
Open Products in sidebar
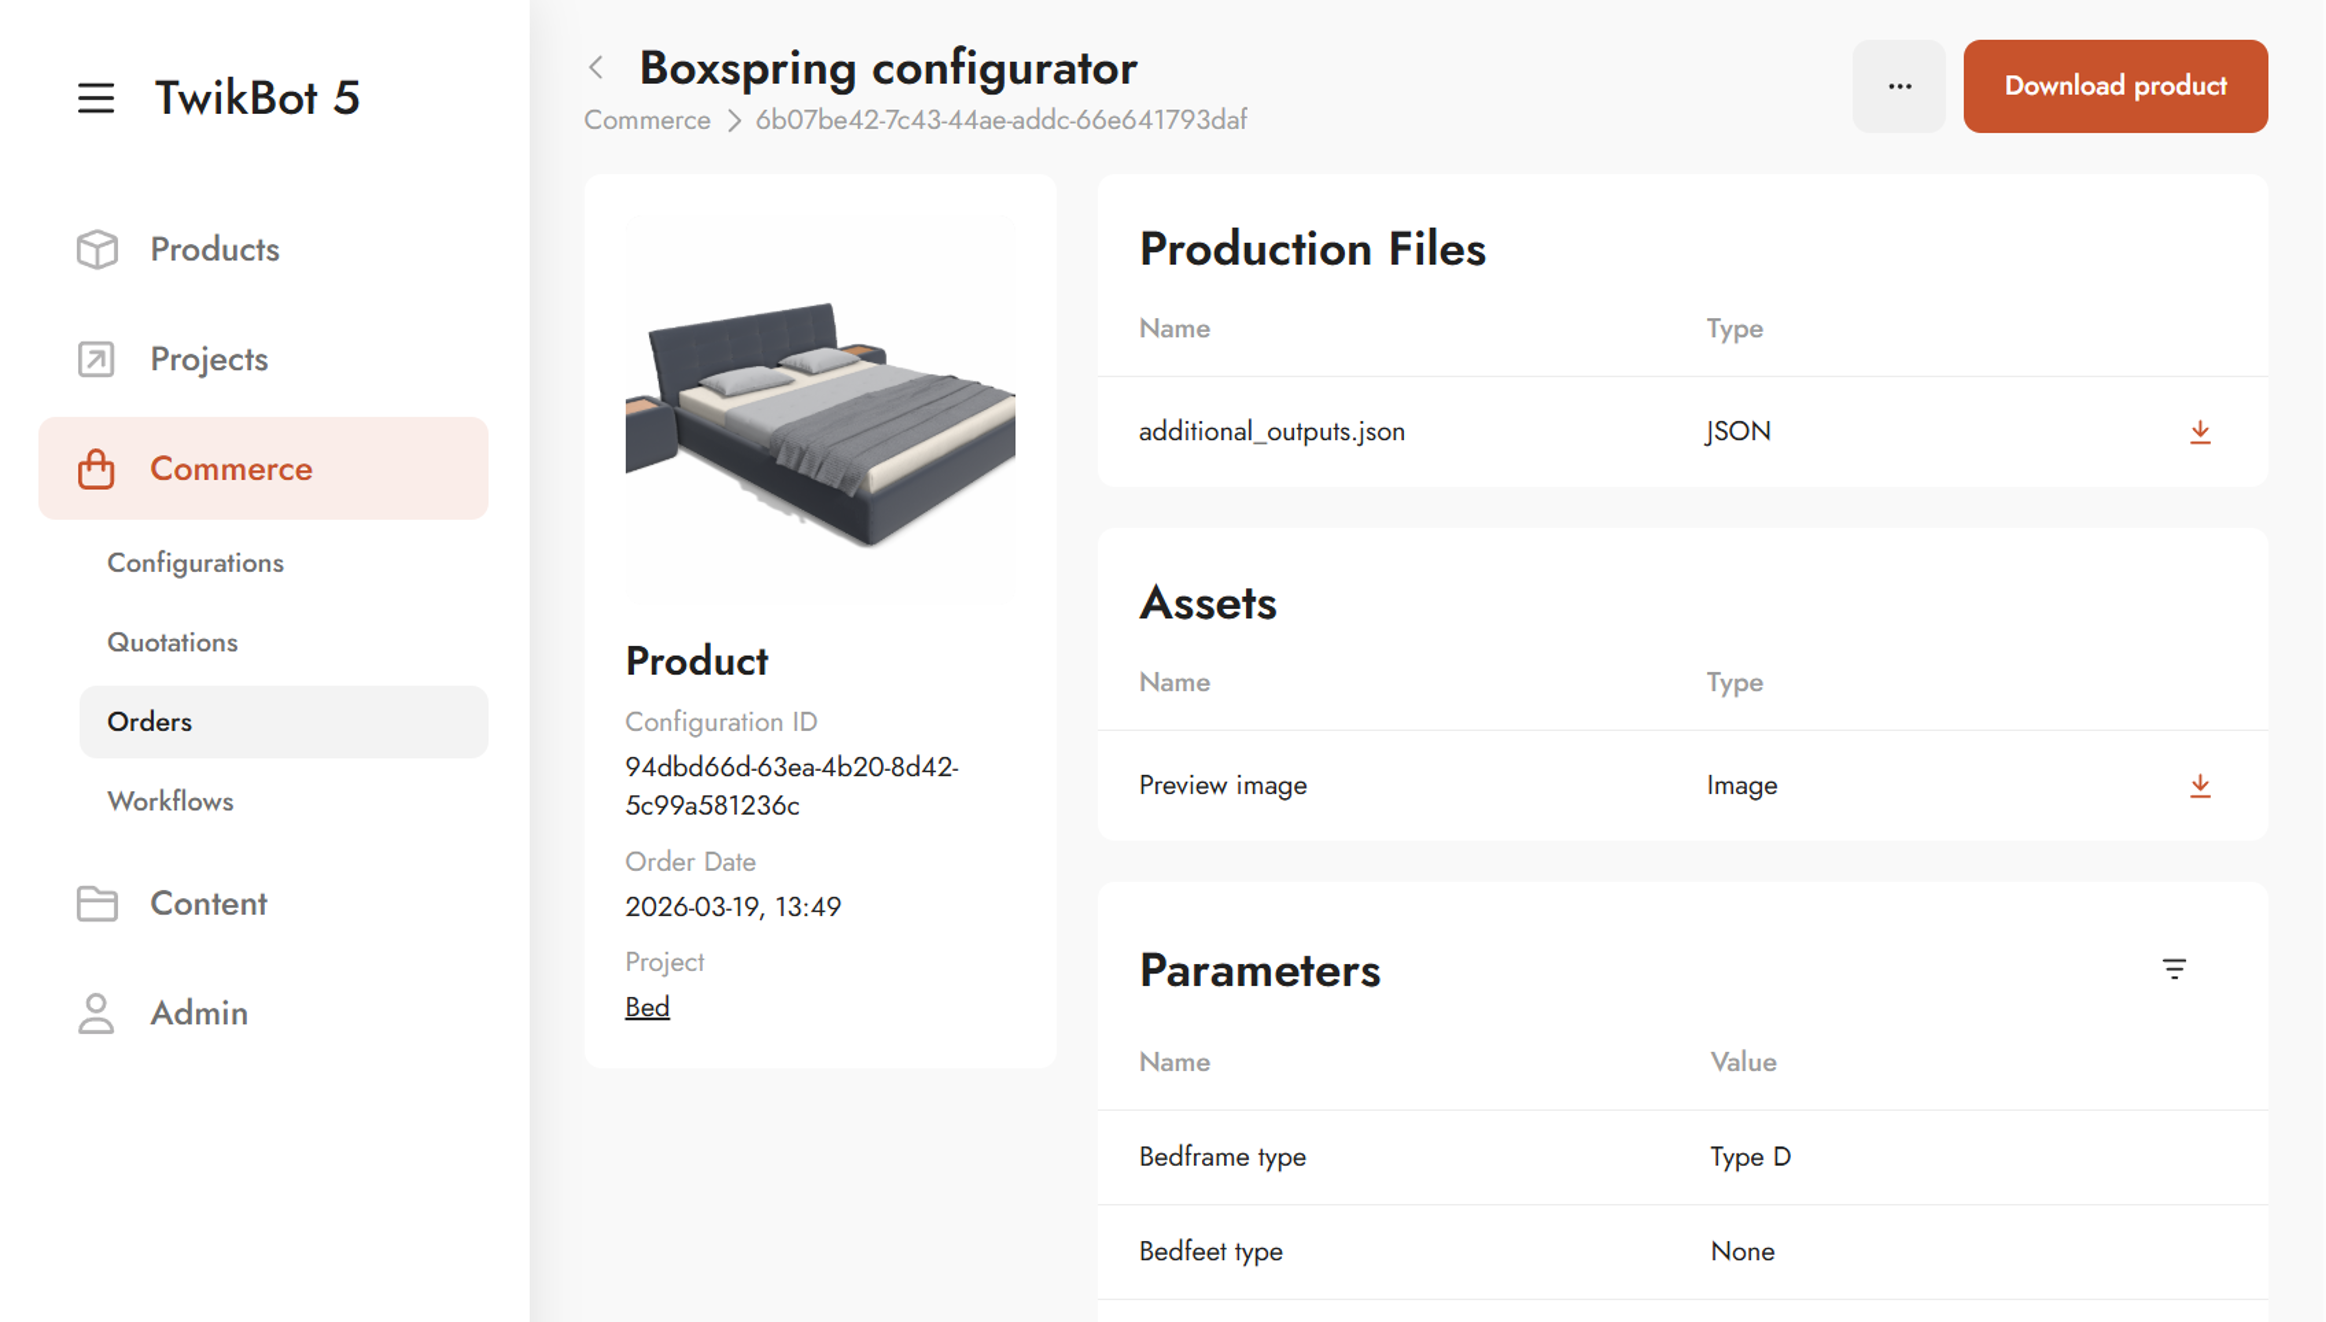click(x=214, y=249)
